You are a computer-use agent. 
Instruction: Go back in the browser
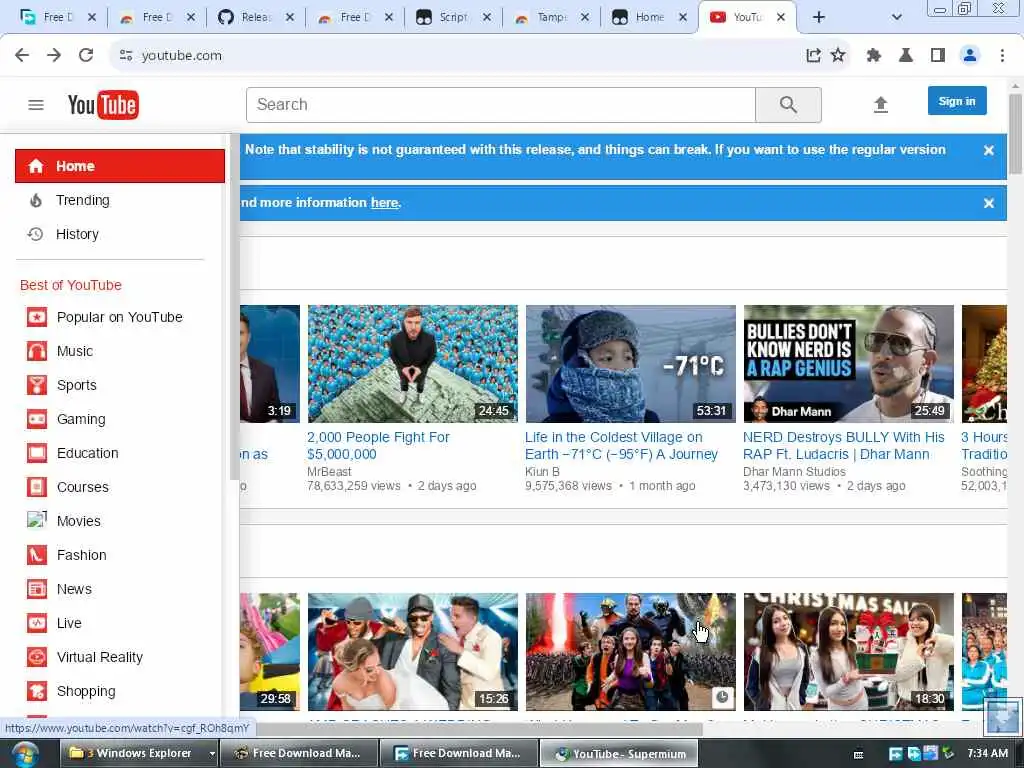22,56
